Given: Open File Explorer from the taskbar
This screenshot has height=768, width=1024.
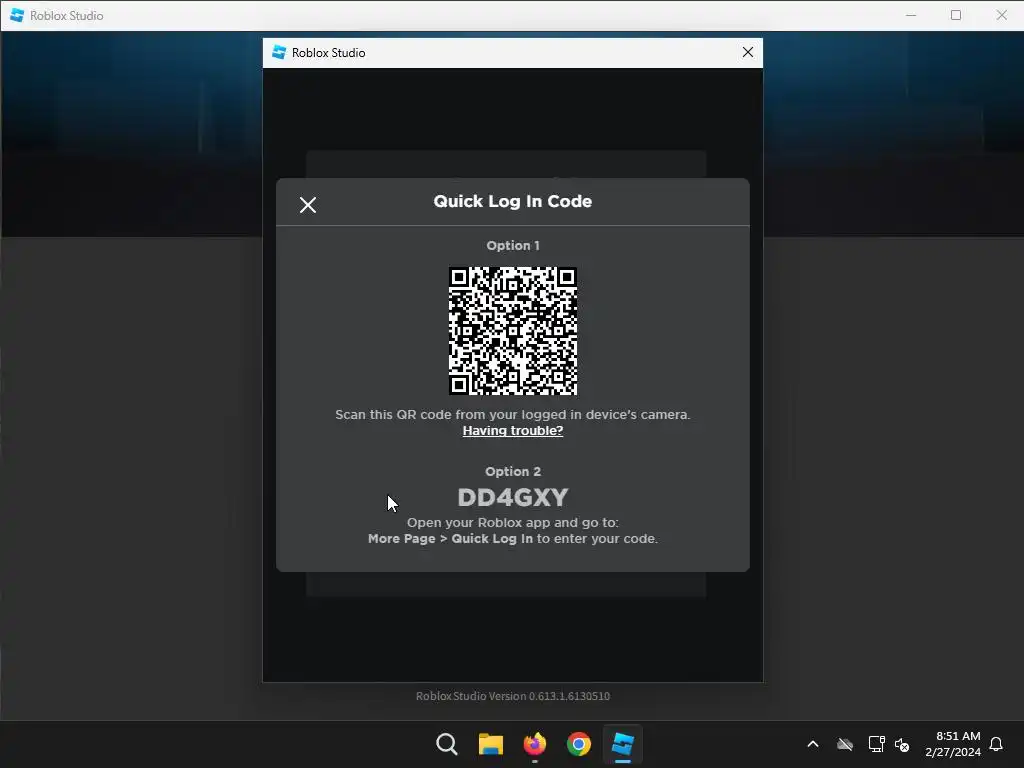Looking at the screenshot, I should tap(490, 744).
